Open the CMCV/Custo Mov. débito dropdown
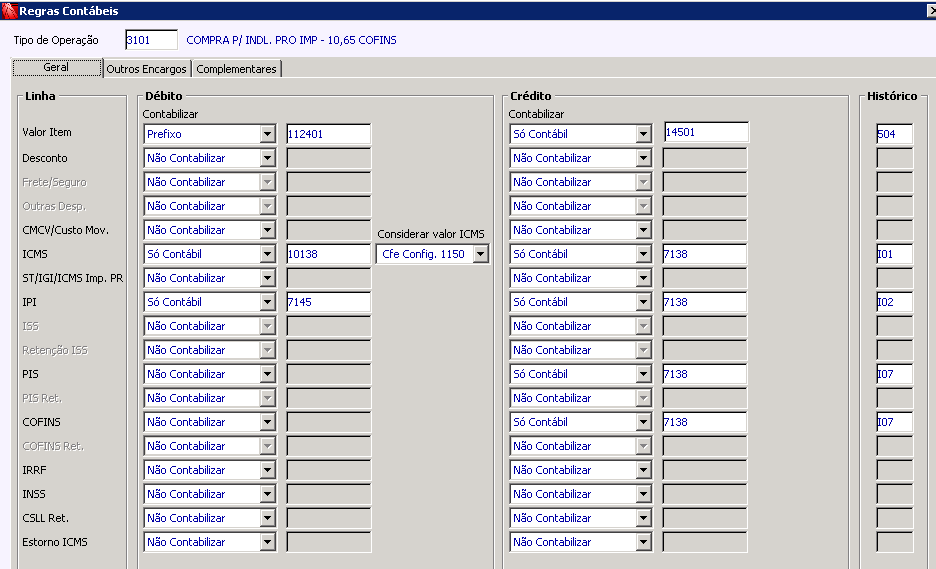Screen dimensions: 936x569 pos(209,230)
